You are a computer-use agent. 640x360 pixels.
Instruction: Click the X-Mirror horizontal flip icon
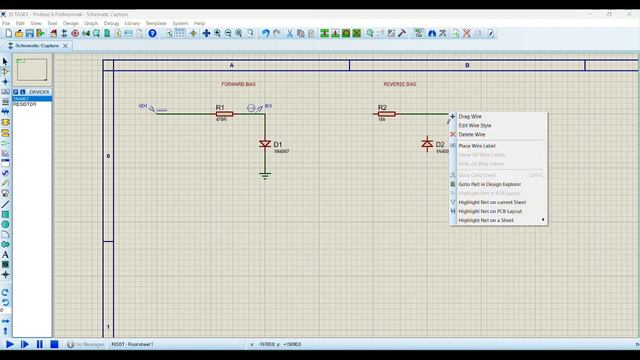click(x=5, y=321)
